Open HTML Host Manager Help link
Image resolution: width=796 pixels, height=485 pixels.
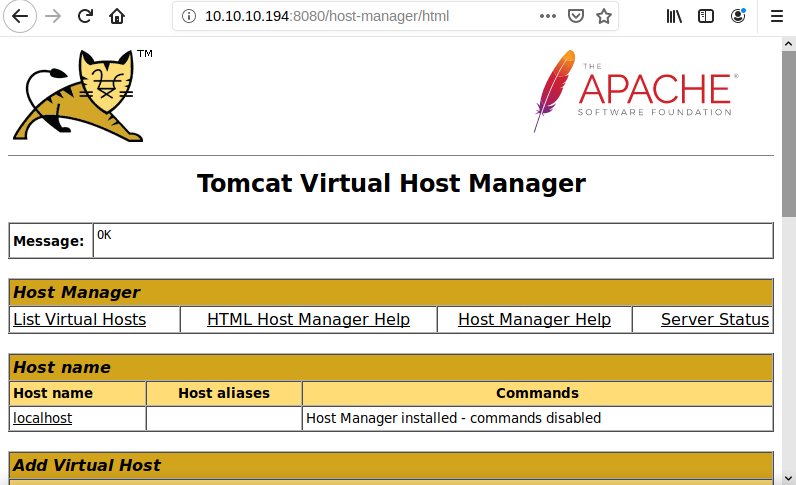[308, 319]
